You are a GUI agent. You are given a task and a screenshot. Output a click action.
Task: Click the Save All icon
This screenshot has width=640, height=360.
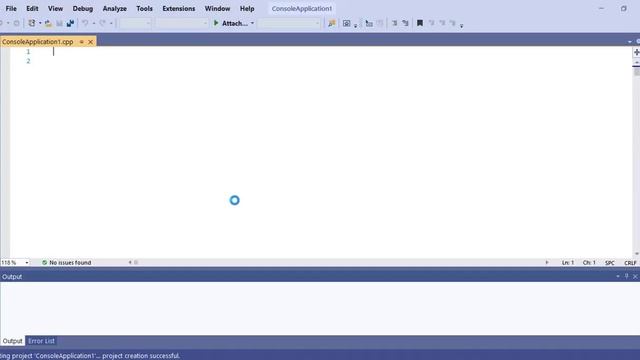[x=70, y=23]
